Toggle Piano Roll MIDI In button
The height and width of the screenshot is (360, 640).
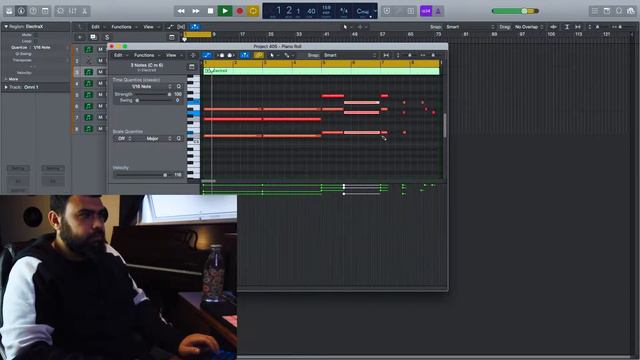coord(220,55)
